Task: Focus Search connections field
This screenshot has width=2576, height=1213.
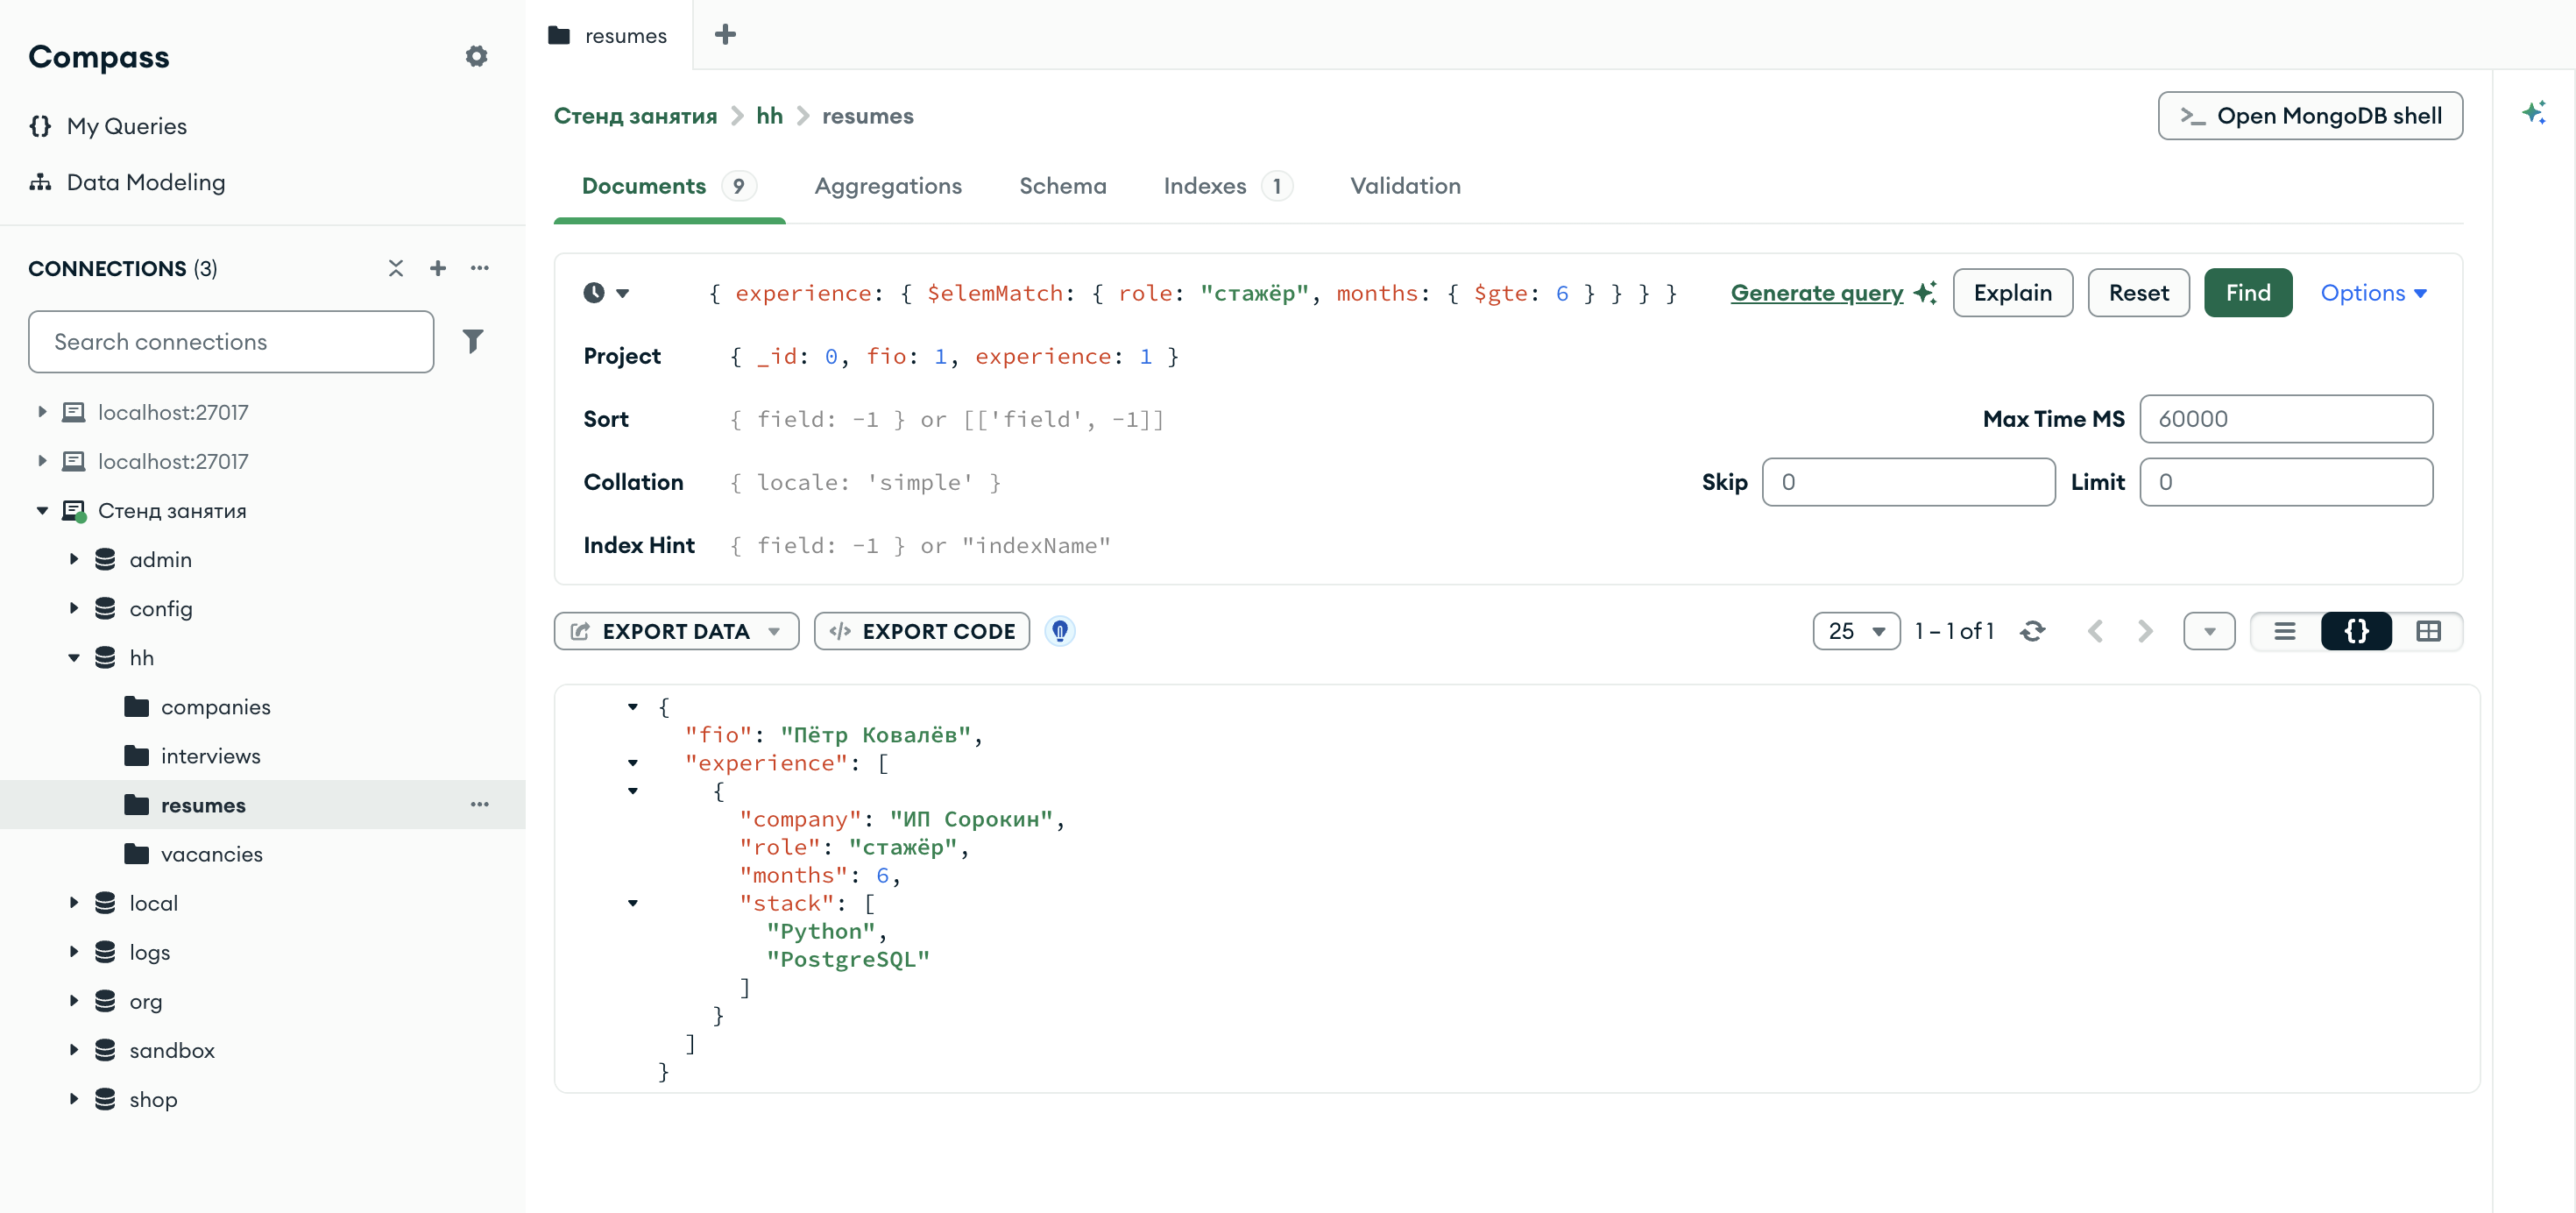Action: [231, 342]
